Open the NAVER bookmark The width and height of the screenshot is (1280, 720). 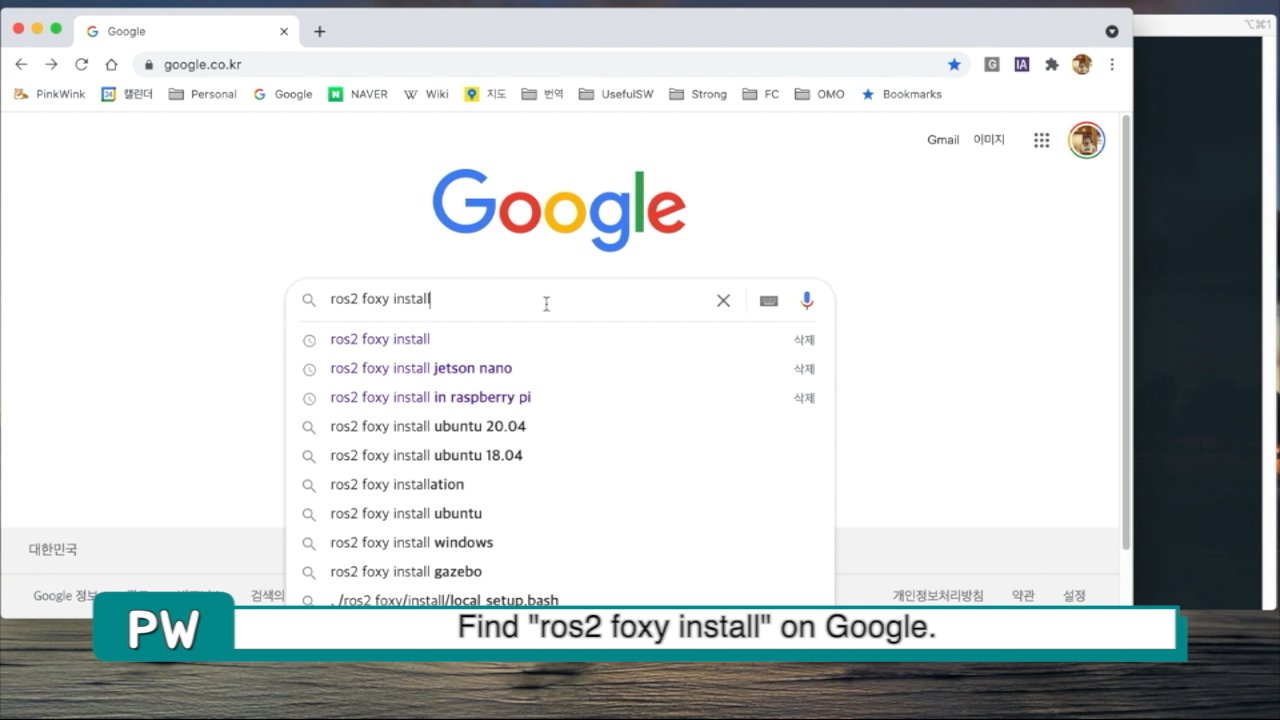pos(358,94)
